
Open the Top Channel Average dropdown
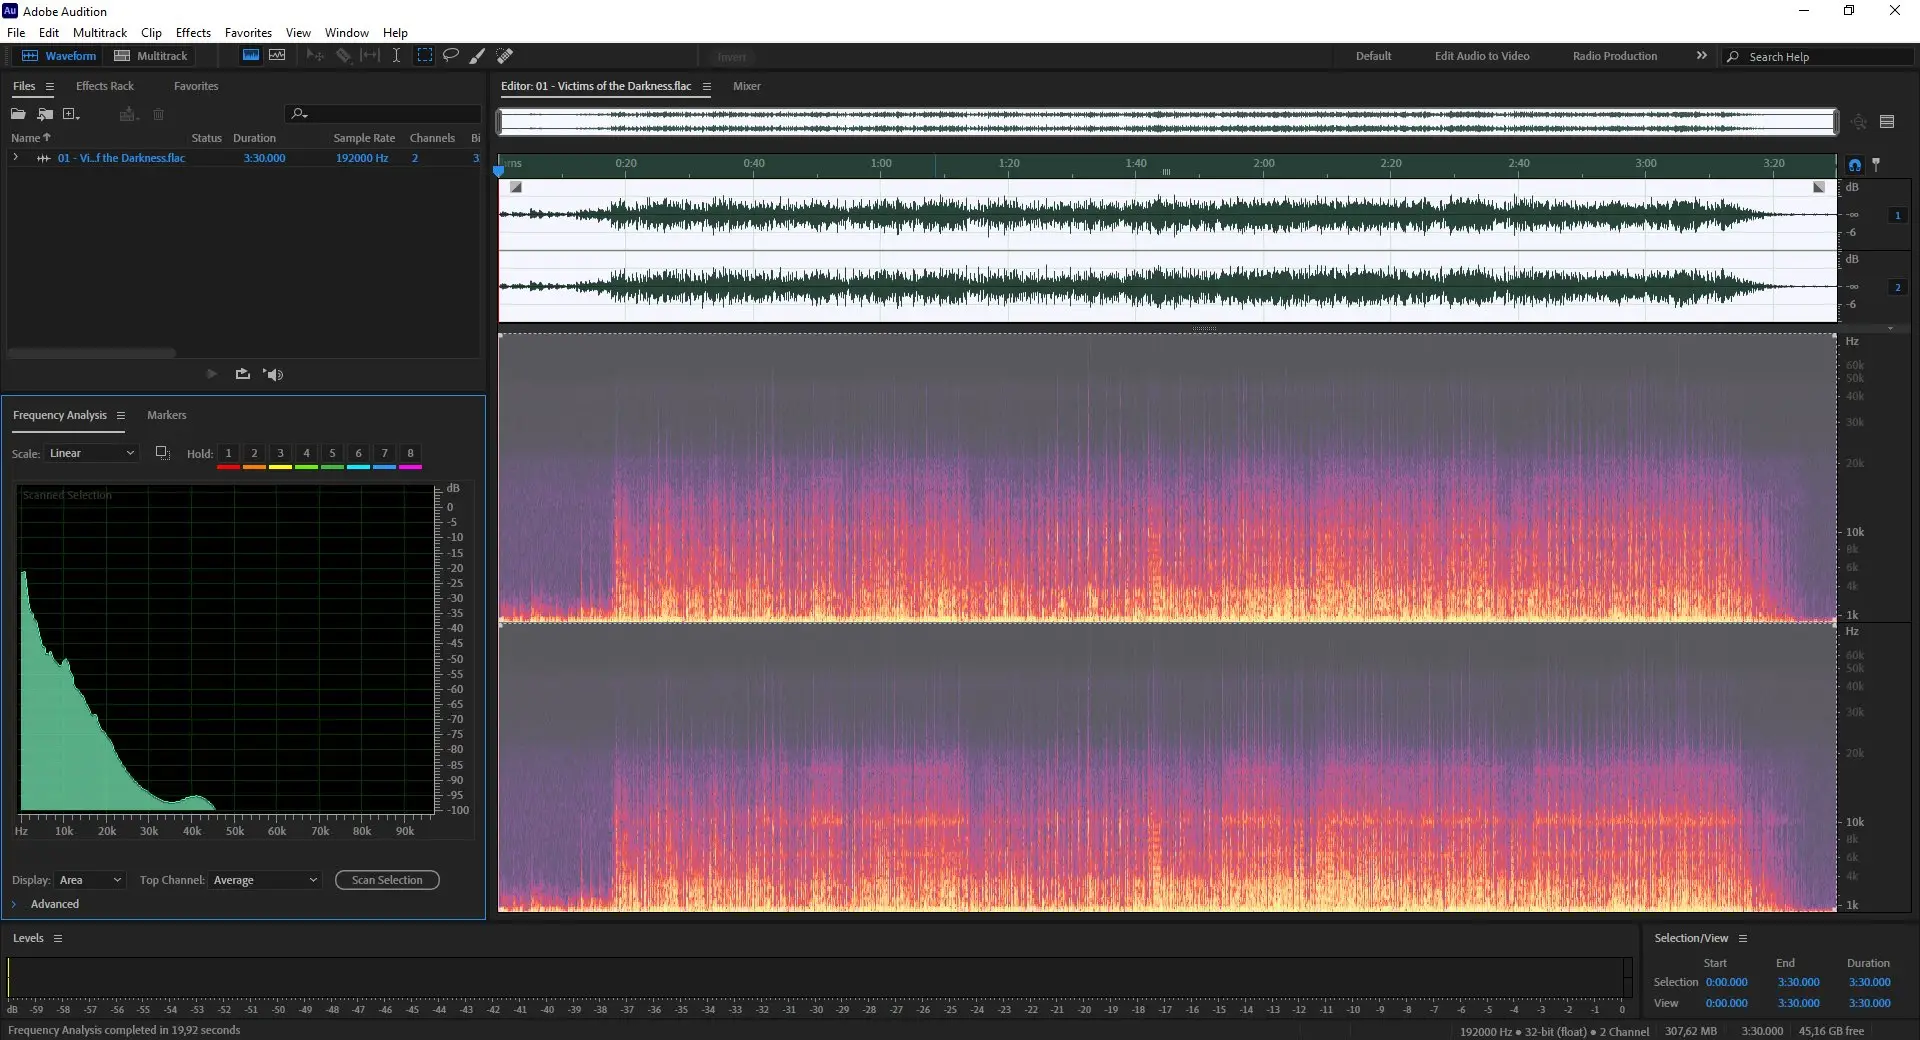pyautogui.click(x=265, y=880)
